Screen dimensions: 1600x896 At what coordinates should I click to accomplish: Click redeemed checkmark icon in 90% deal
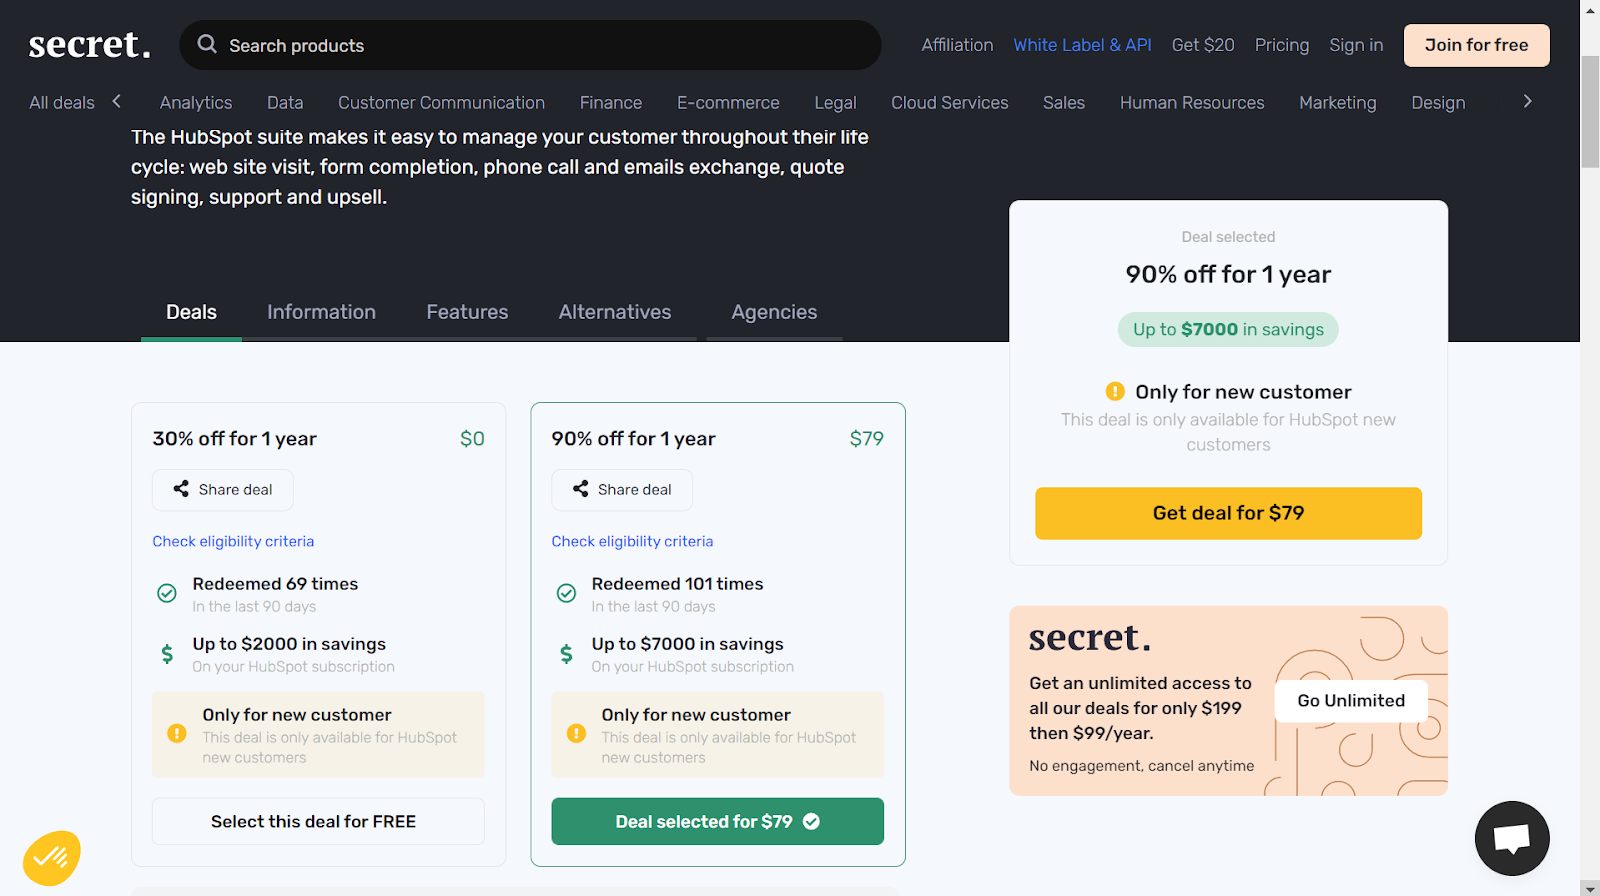(566, 593)
